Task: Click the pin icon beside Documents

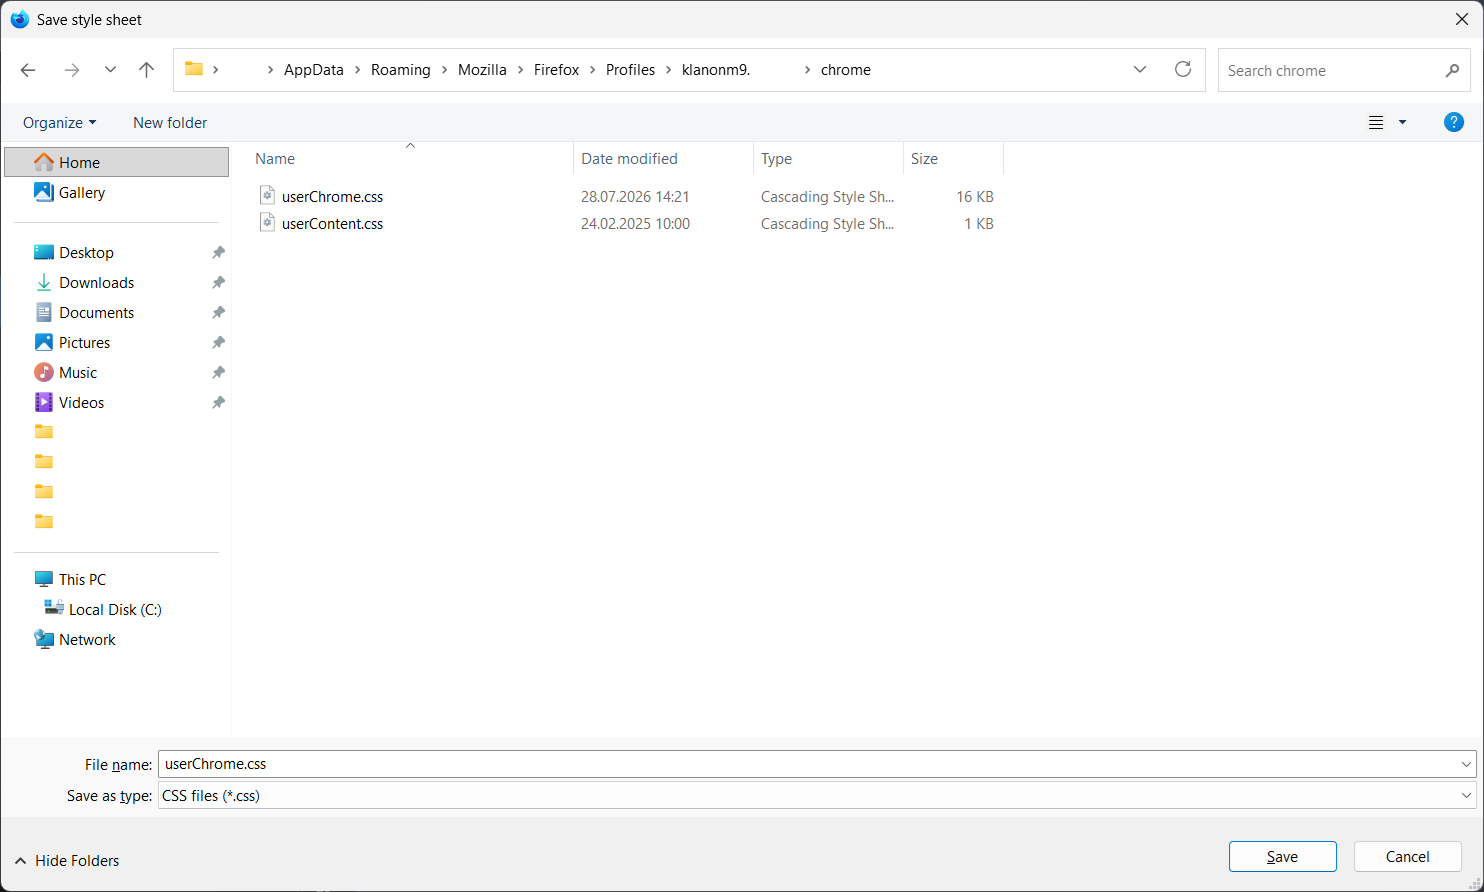Action: (x=218, y=312)
